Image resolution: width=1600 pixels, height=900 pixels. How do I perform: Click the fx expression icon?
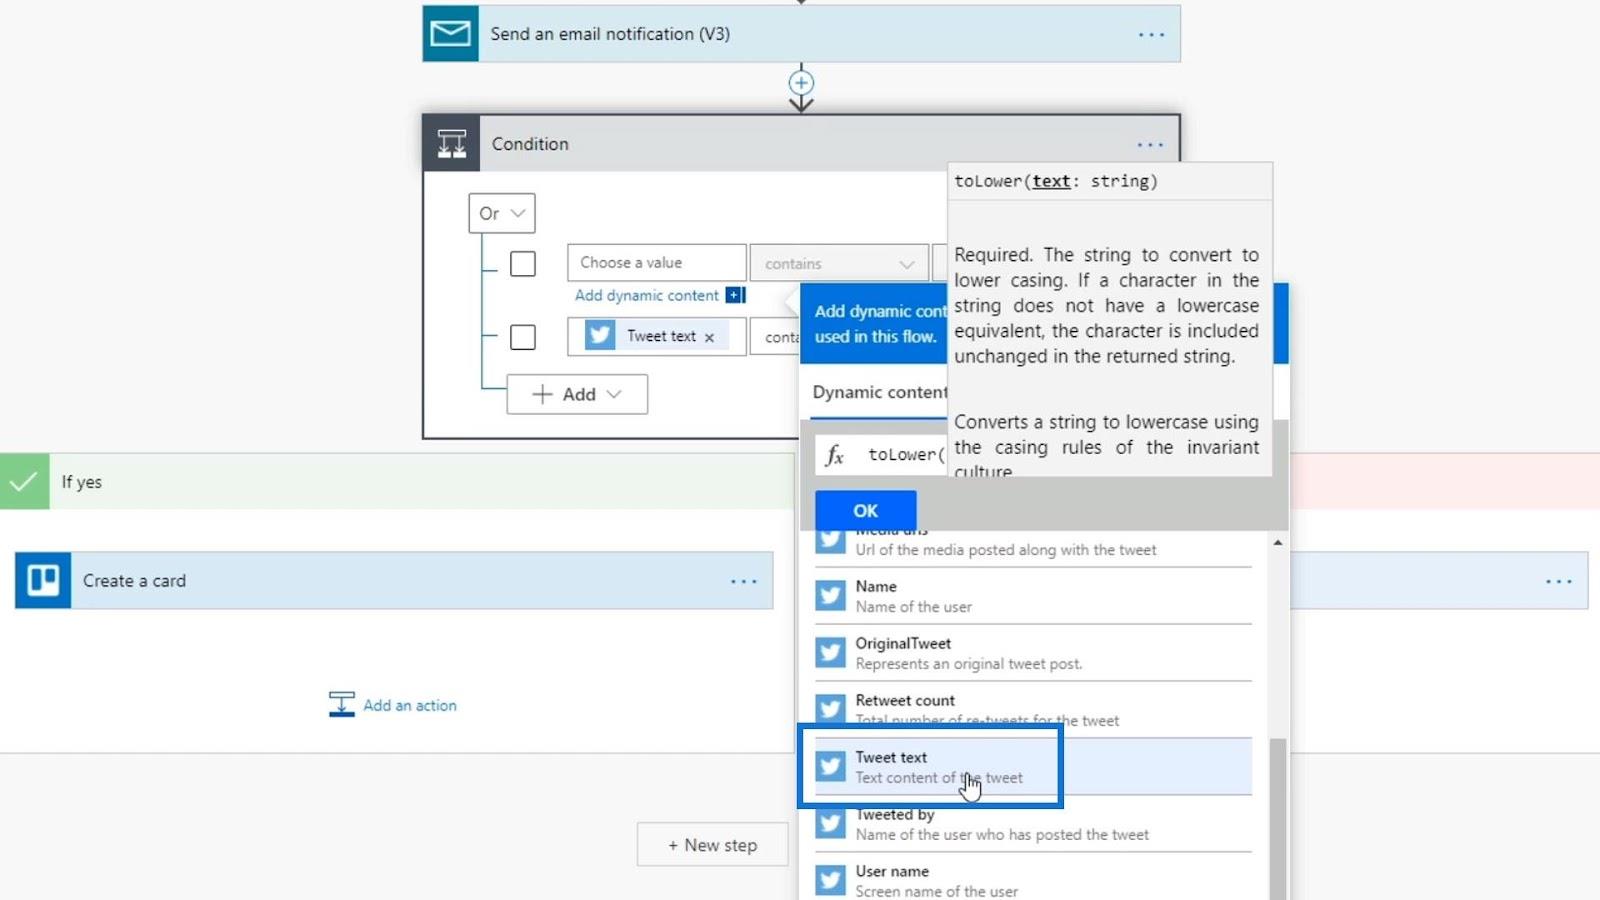click(x=835, y=455)
